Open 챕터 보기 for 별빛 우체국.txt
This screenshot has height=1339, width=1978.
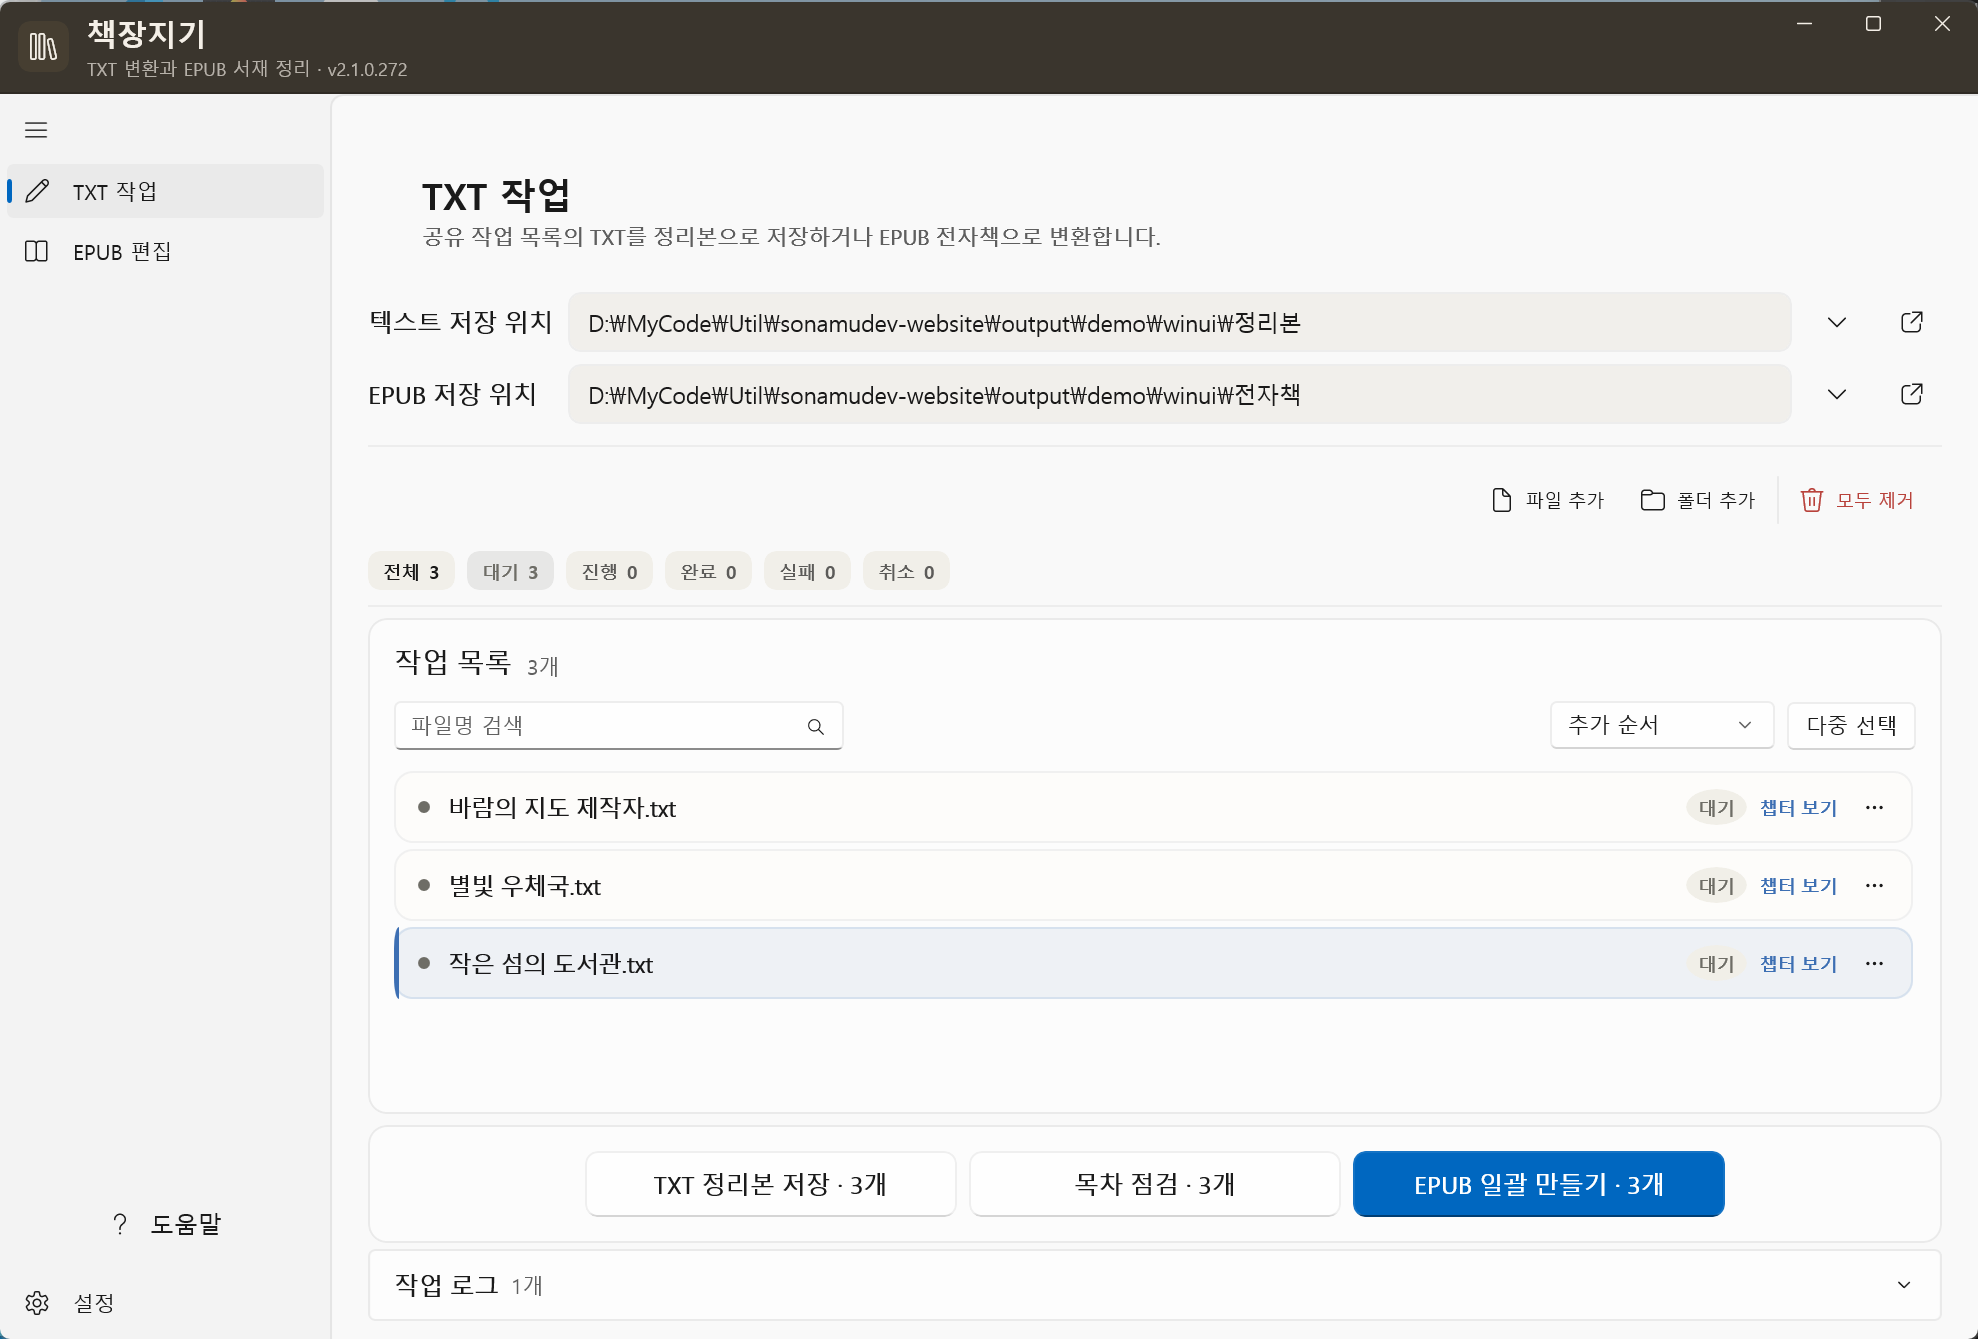pyautogui.click(x=1798, y=886)
